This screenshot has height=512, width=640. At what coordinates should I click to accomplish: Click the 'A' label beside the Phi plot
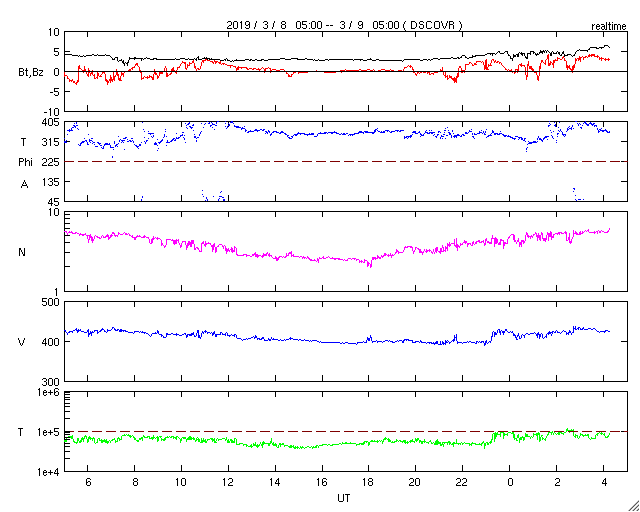[x=24, y=185]
